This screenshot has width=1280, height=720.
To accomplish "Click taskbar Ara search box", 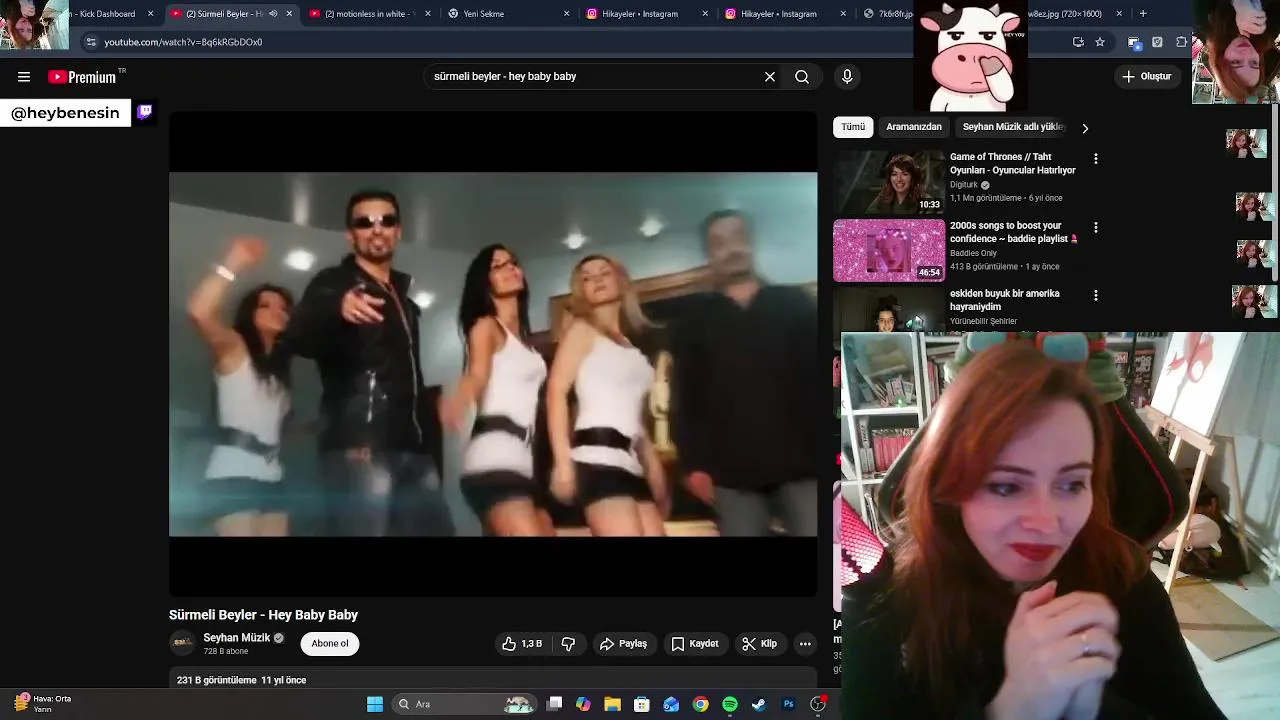I will (462, 704).
